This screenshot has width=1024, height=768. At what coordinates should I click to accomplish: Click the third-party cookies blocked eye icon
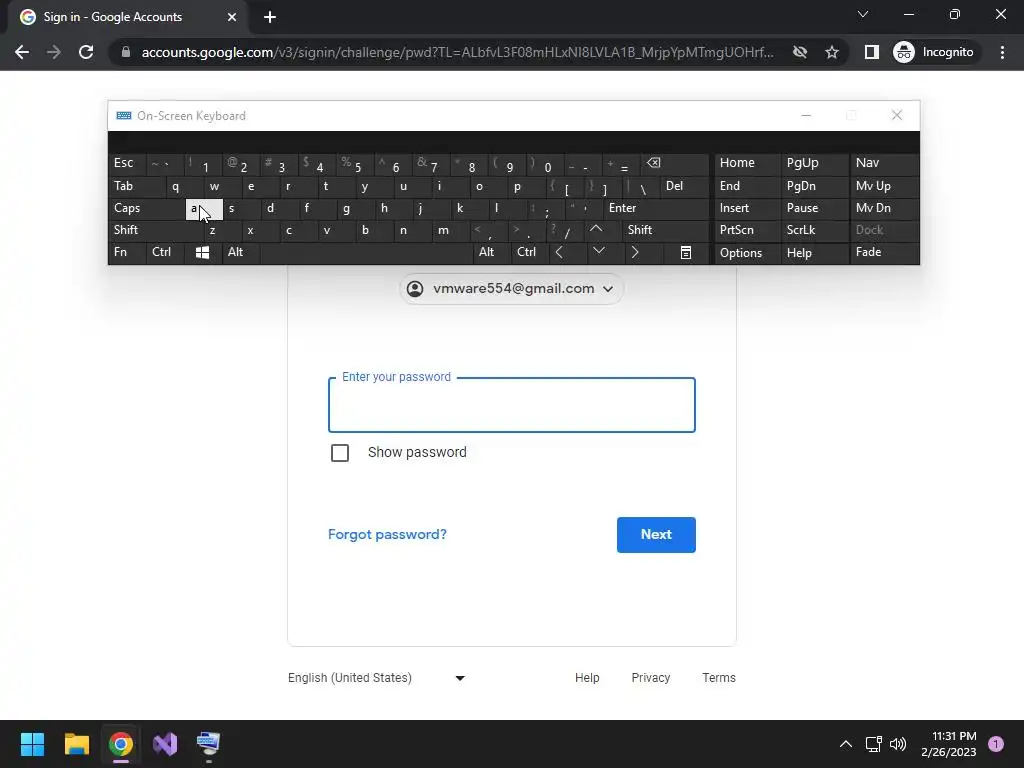point(799,52)
